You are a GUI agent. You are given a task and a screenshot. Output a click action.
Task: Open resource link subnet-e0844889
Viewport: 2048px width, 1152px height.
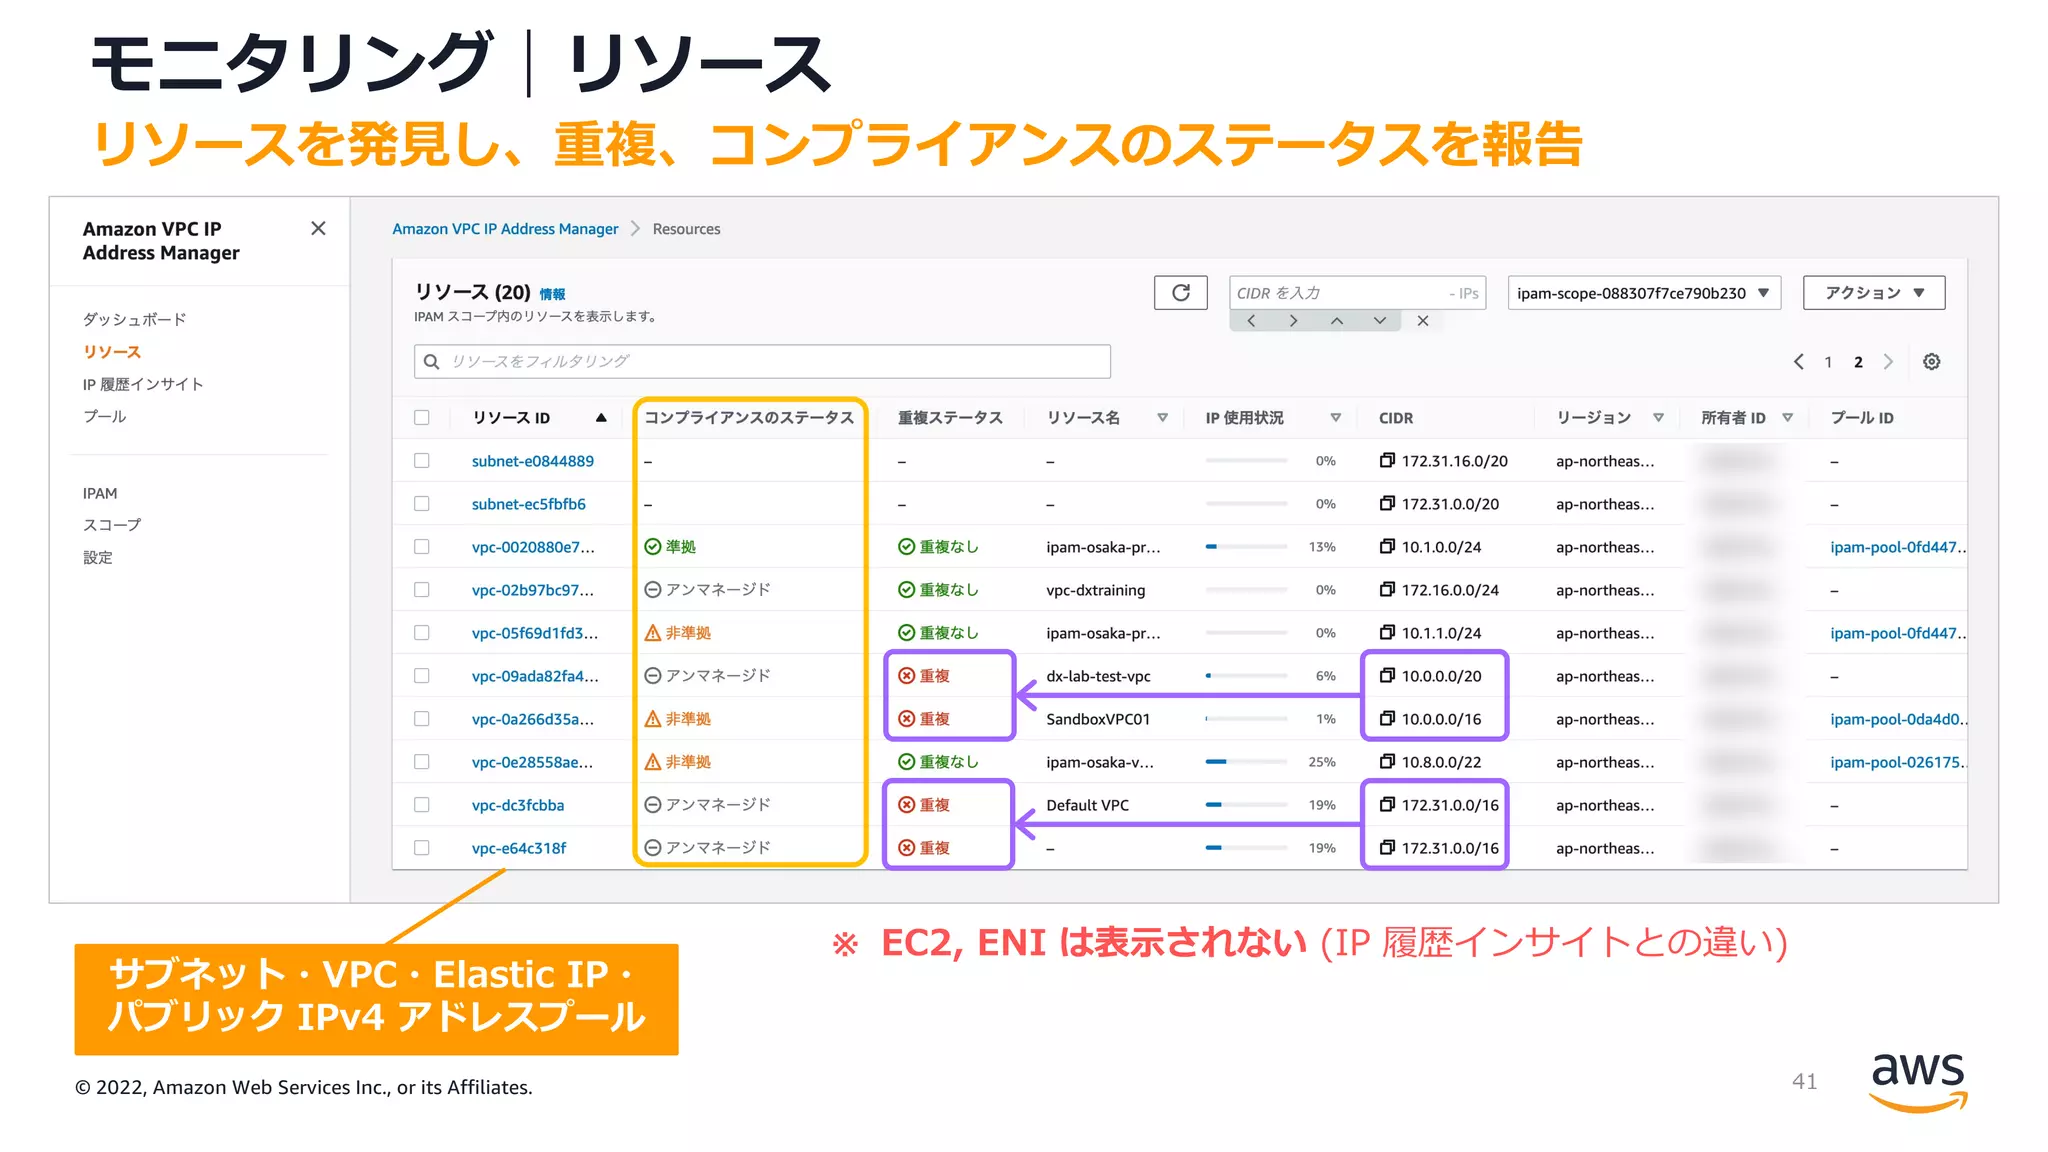click(x=533, y=461)
